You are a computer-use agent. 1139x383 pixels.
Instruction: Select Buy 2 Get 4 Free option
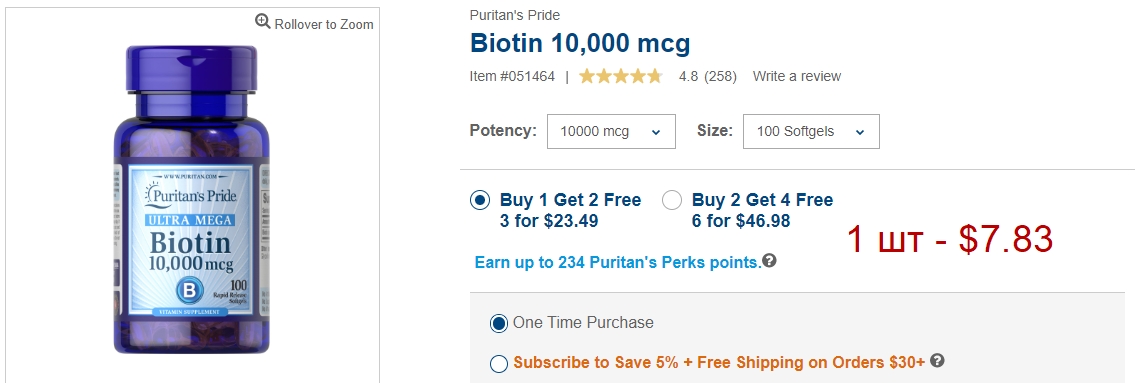[x=672, y=201]
